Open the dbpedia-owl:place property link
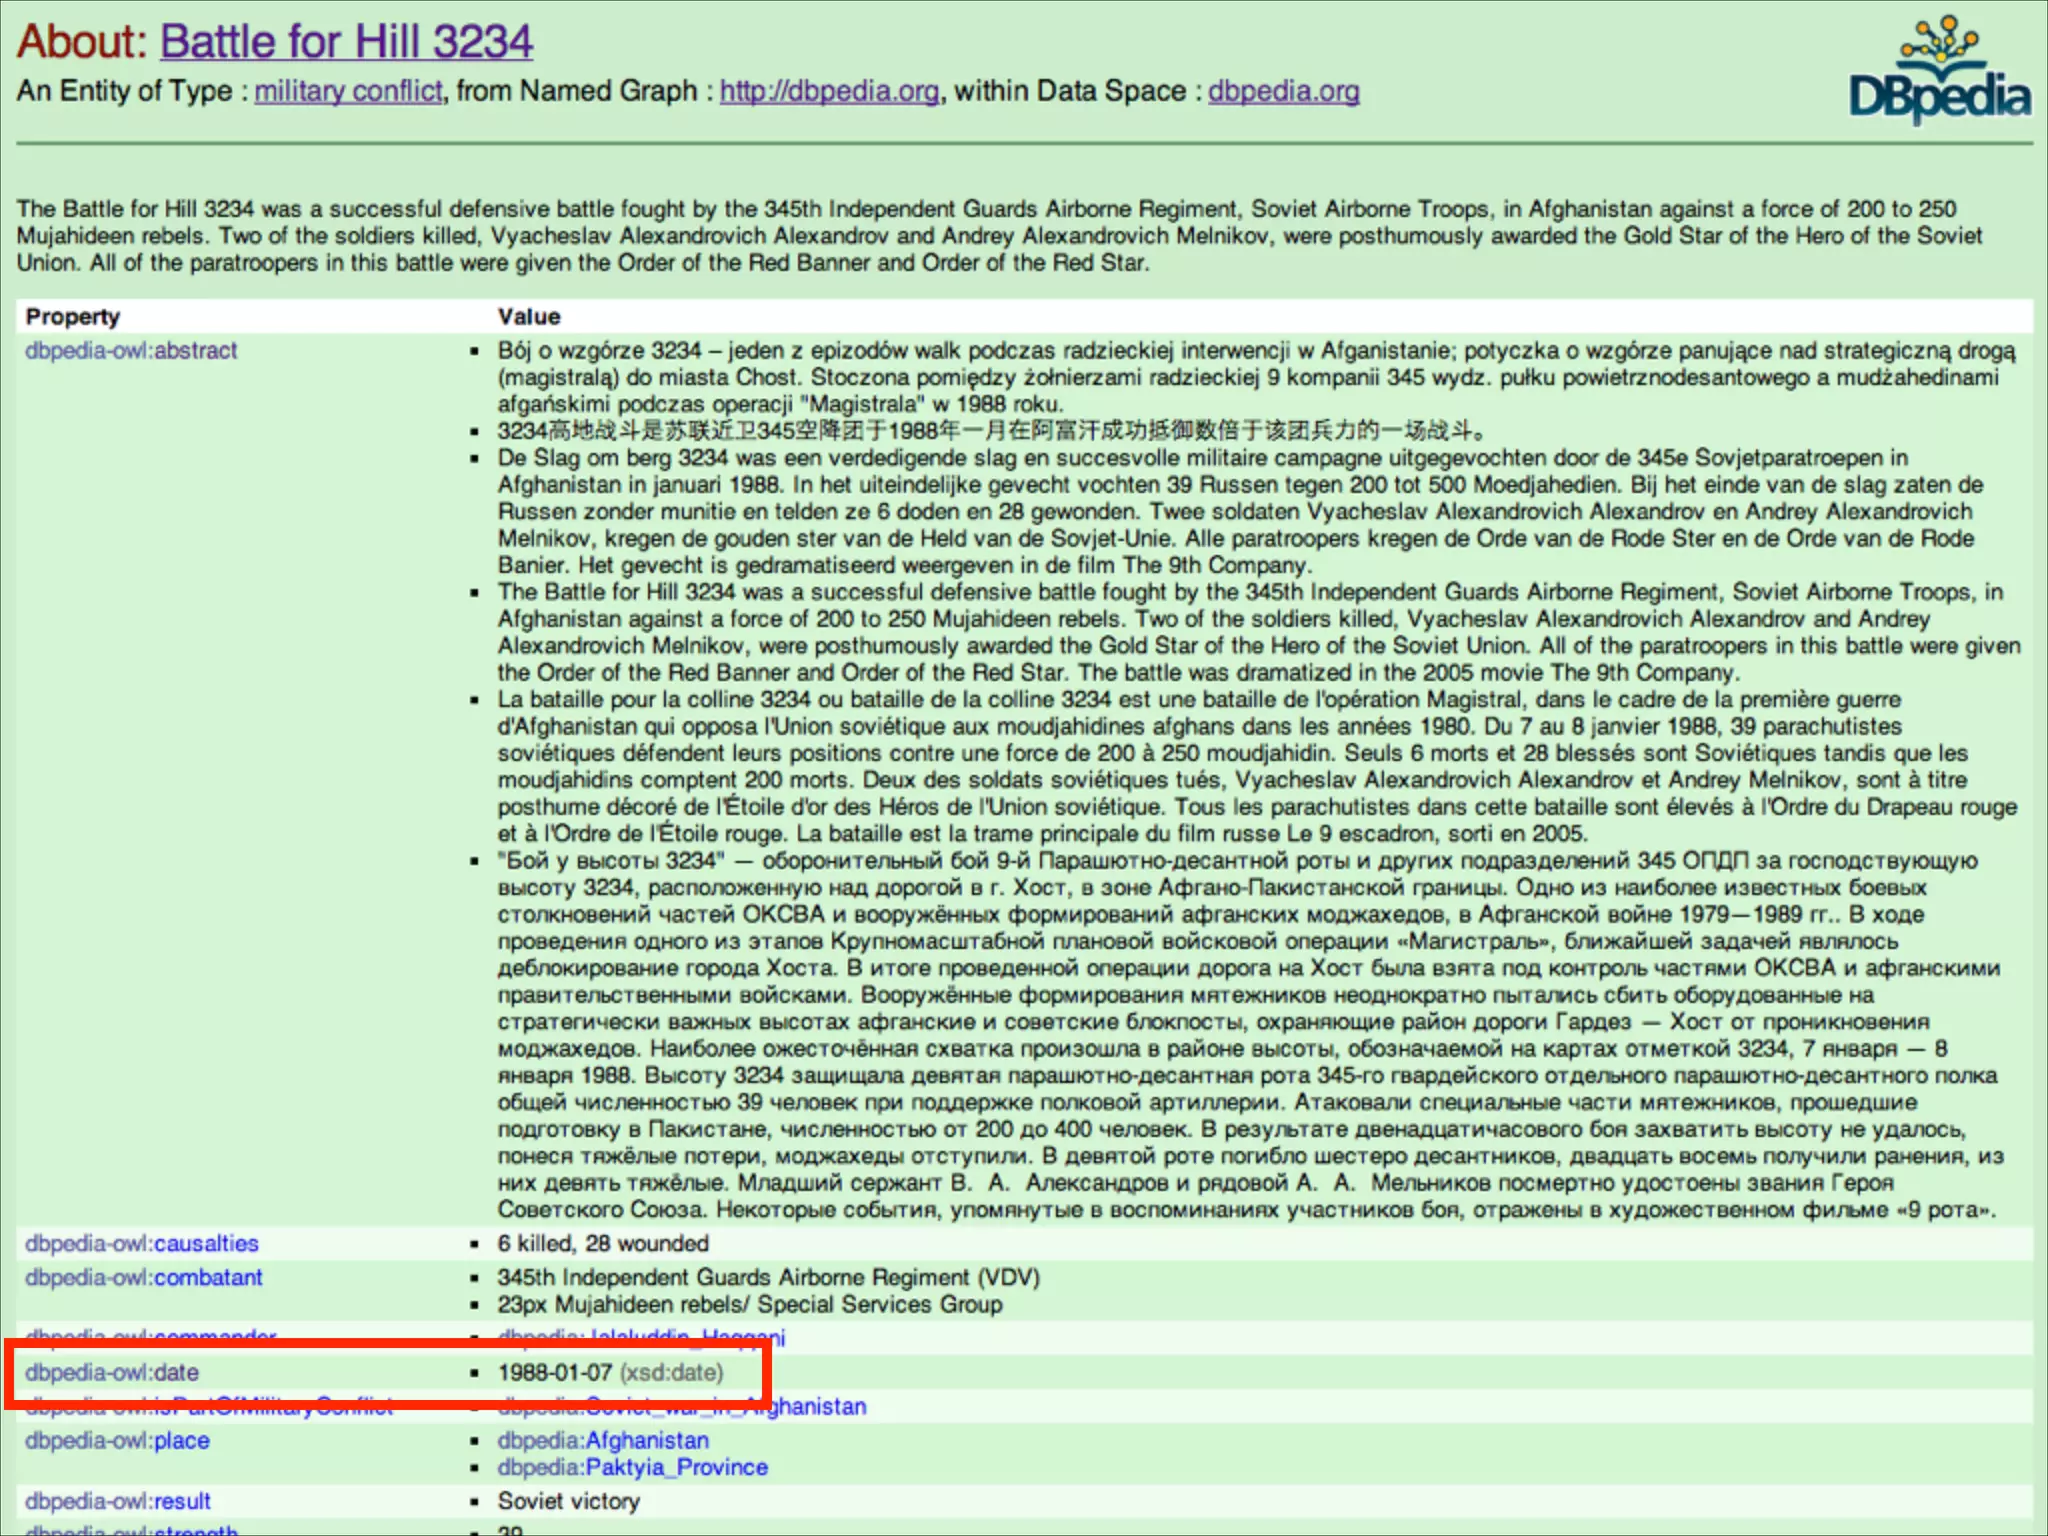This screenshot has width=2048, height=1536. [117, 1440]
